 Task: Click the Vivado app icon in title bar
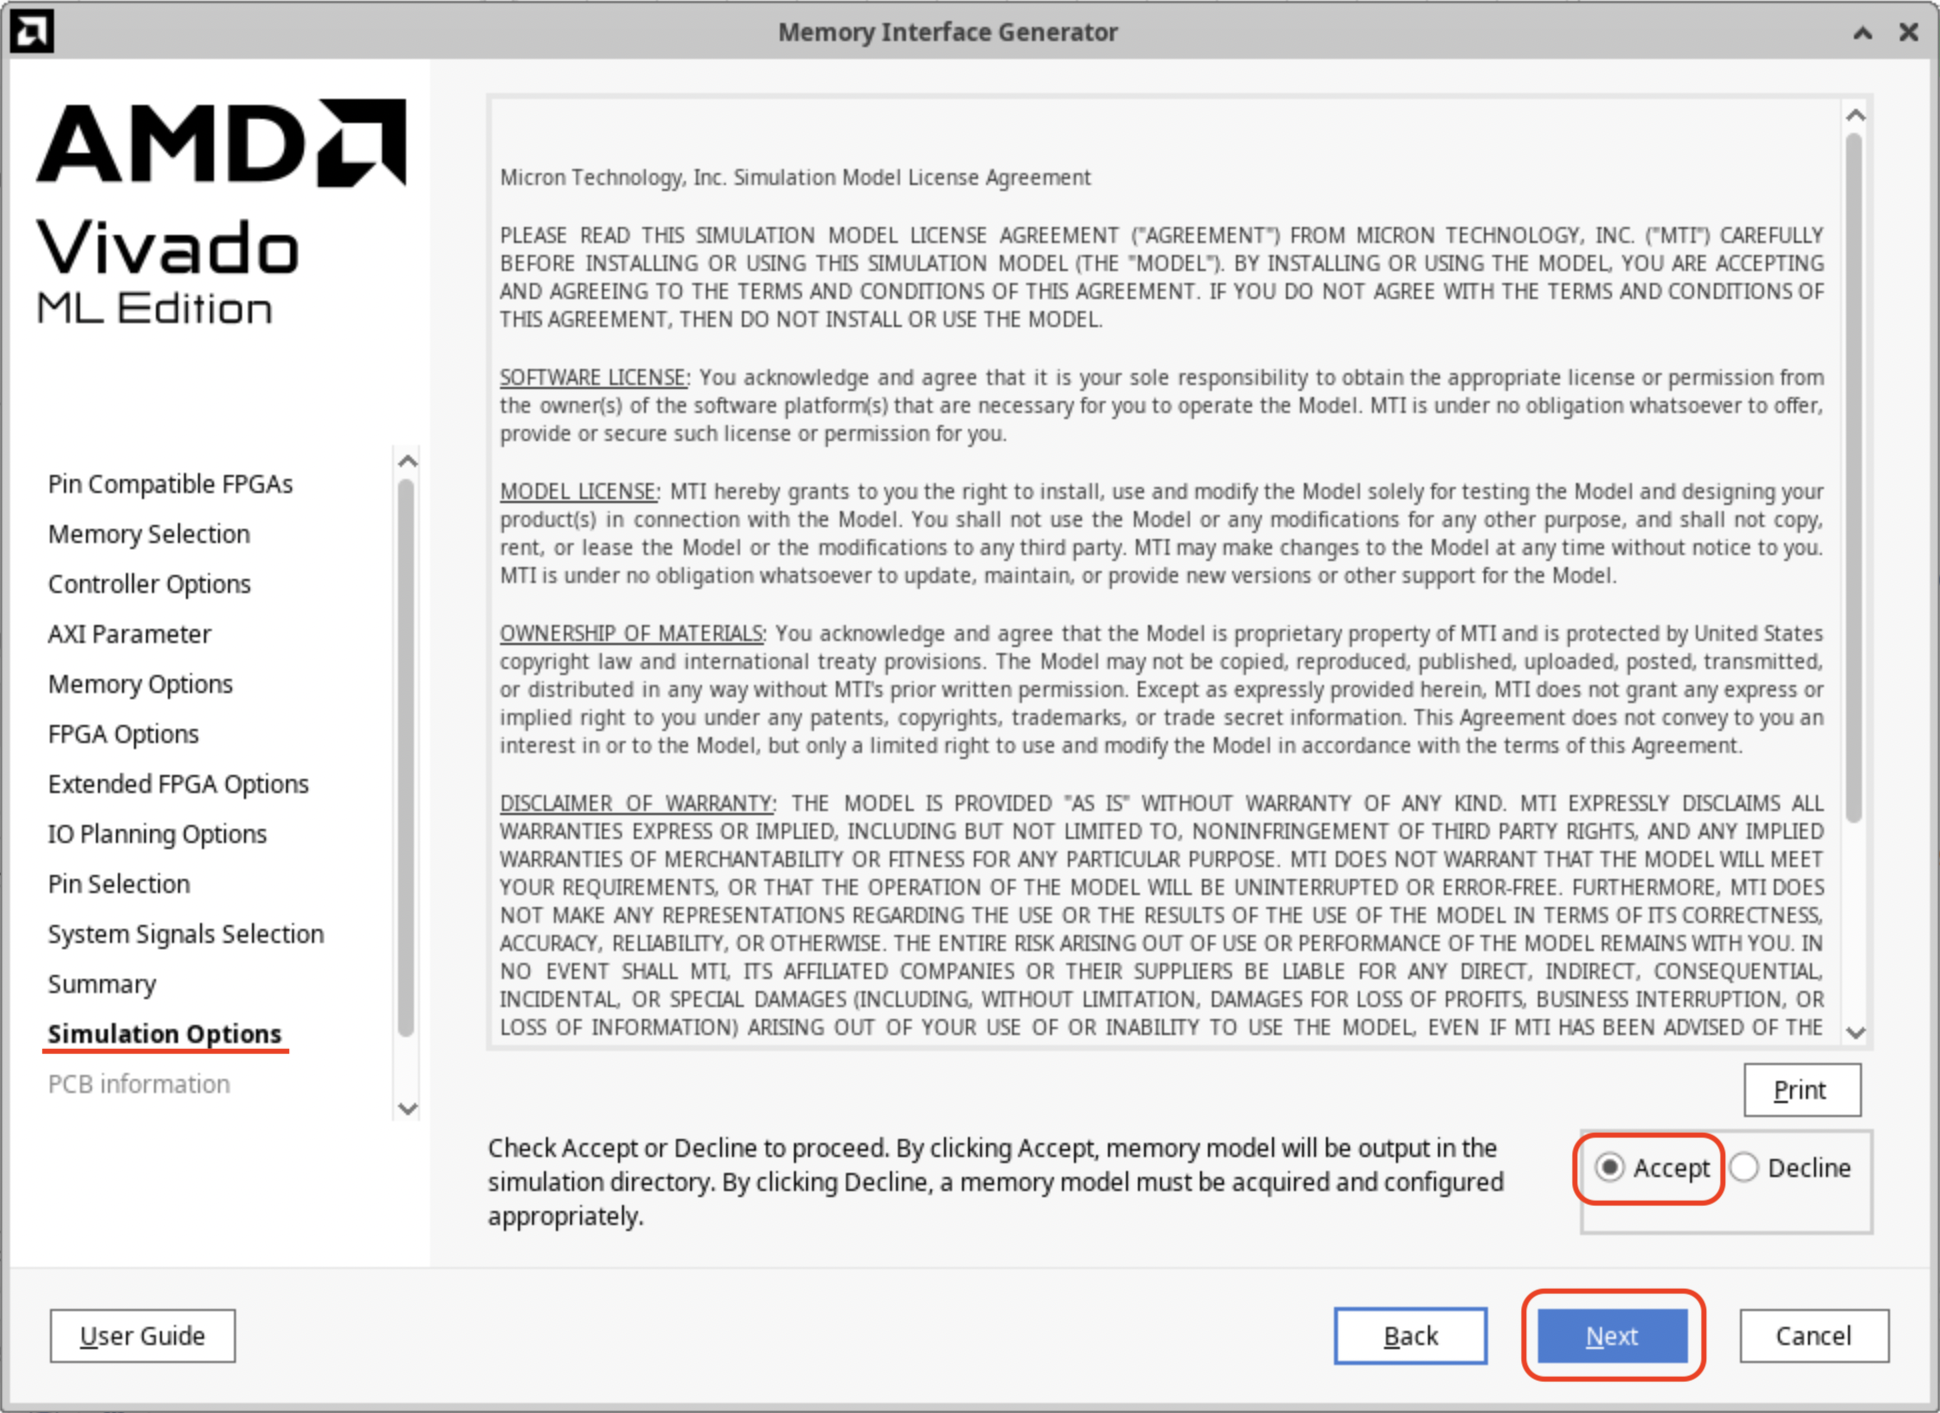coord(31,31)
